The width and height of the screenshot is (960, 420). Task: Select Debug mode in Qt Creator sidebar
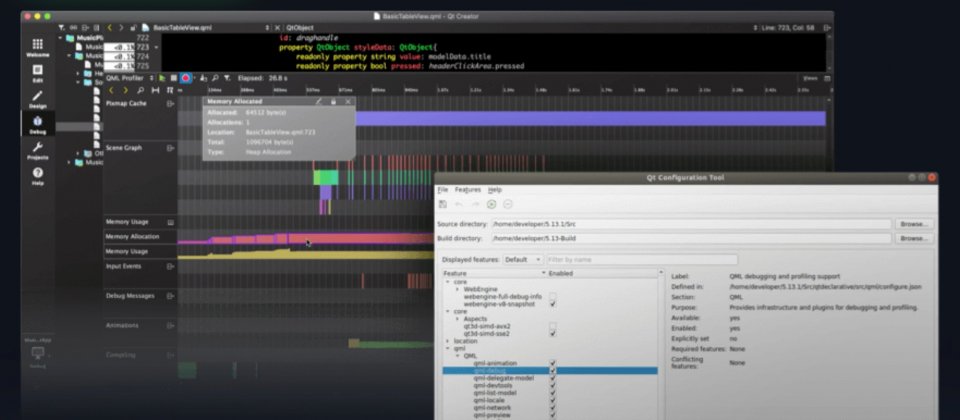tap(37, 125)
